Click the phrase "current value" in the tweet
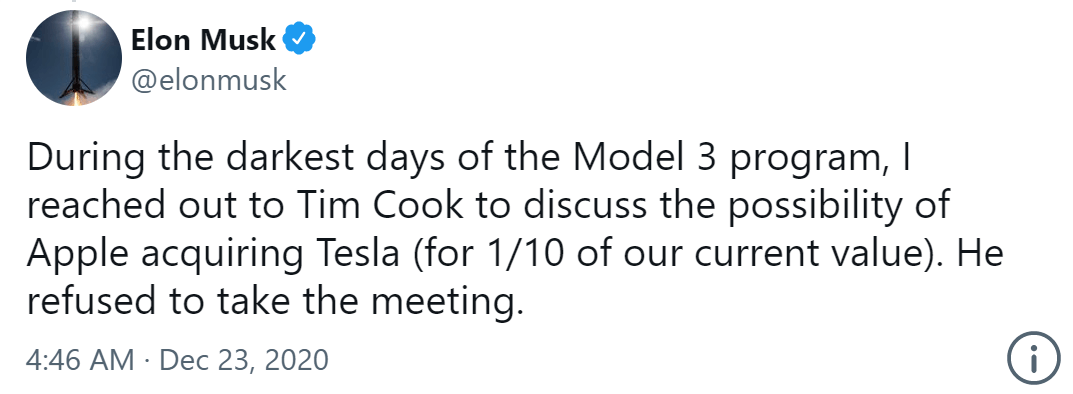Screen dimensions: 1073x394 click(x=806, y=253)
